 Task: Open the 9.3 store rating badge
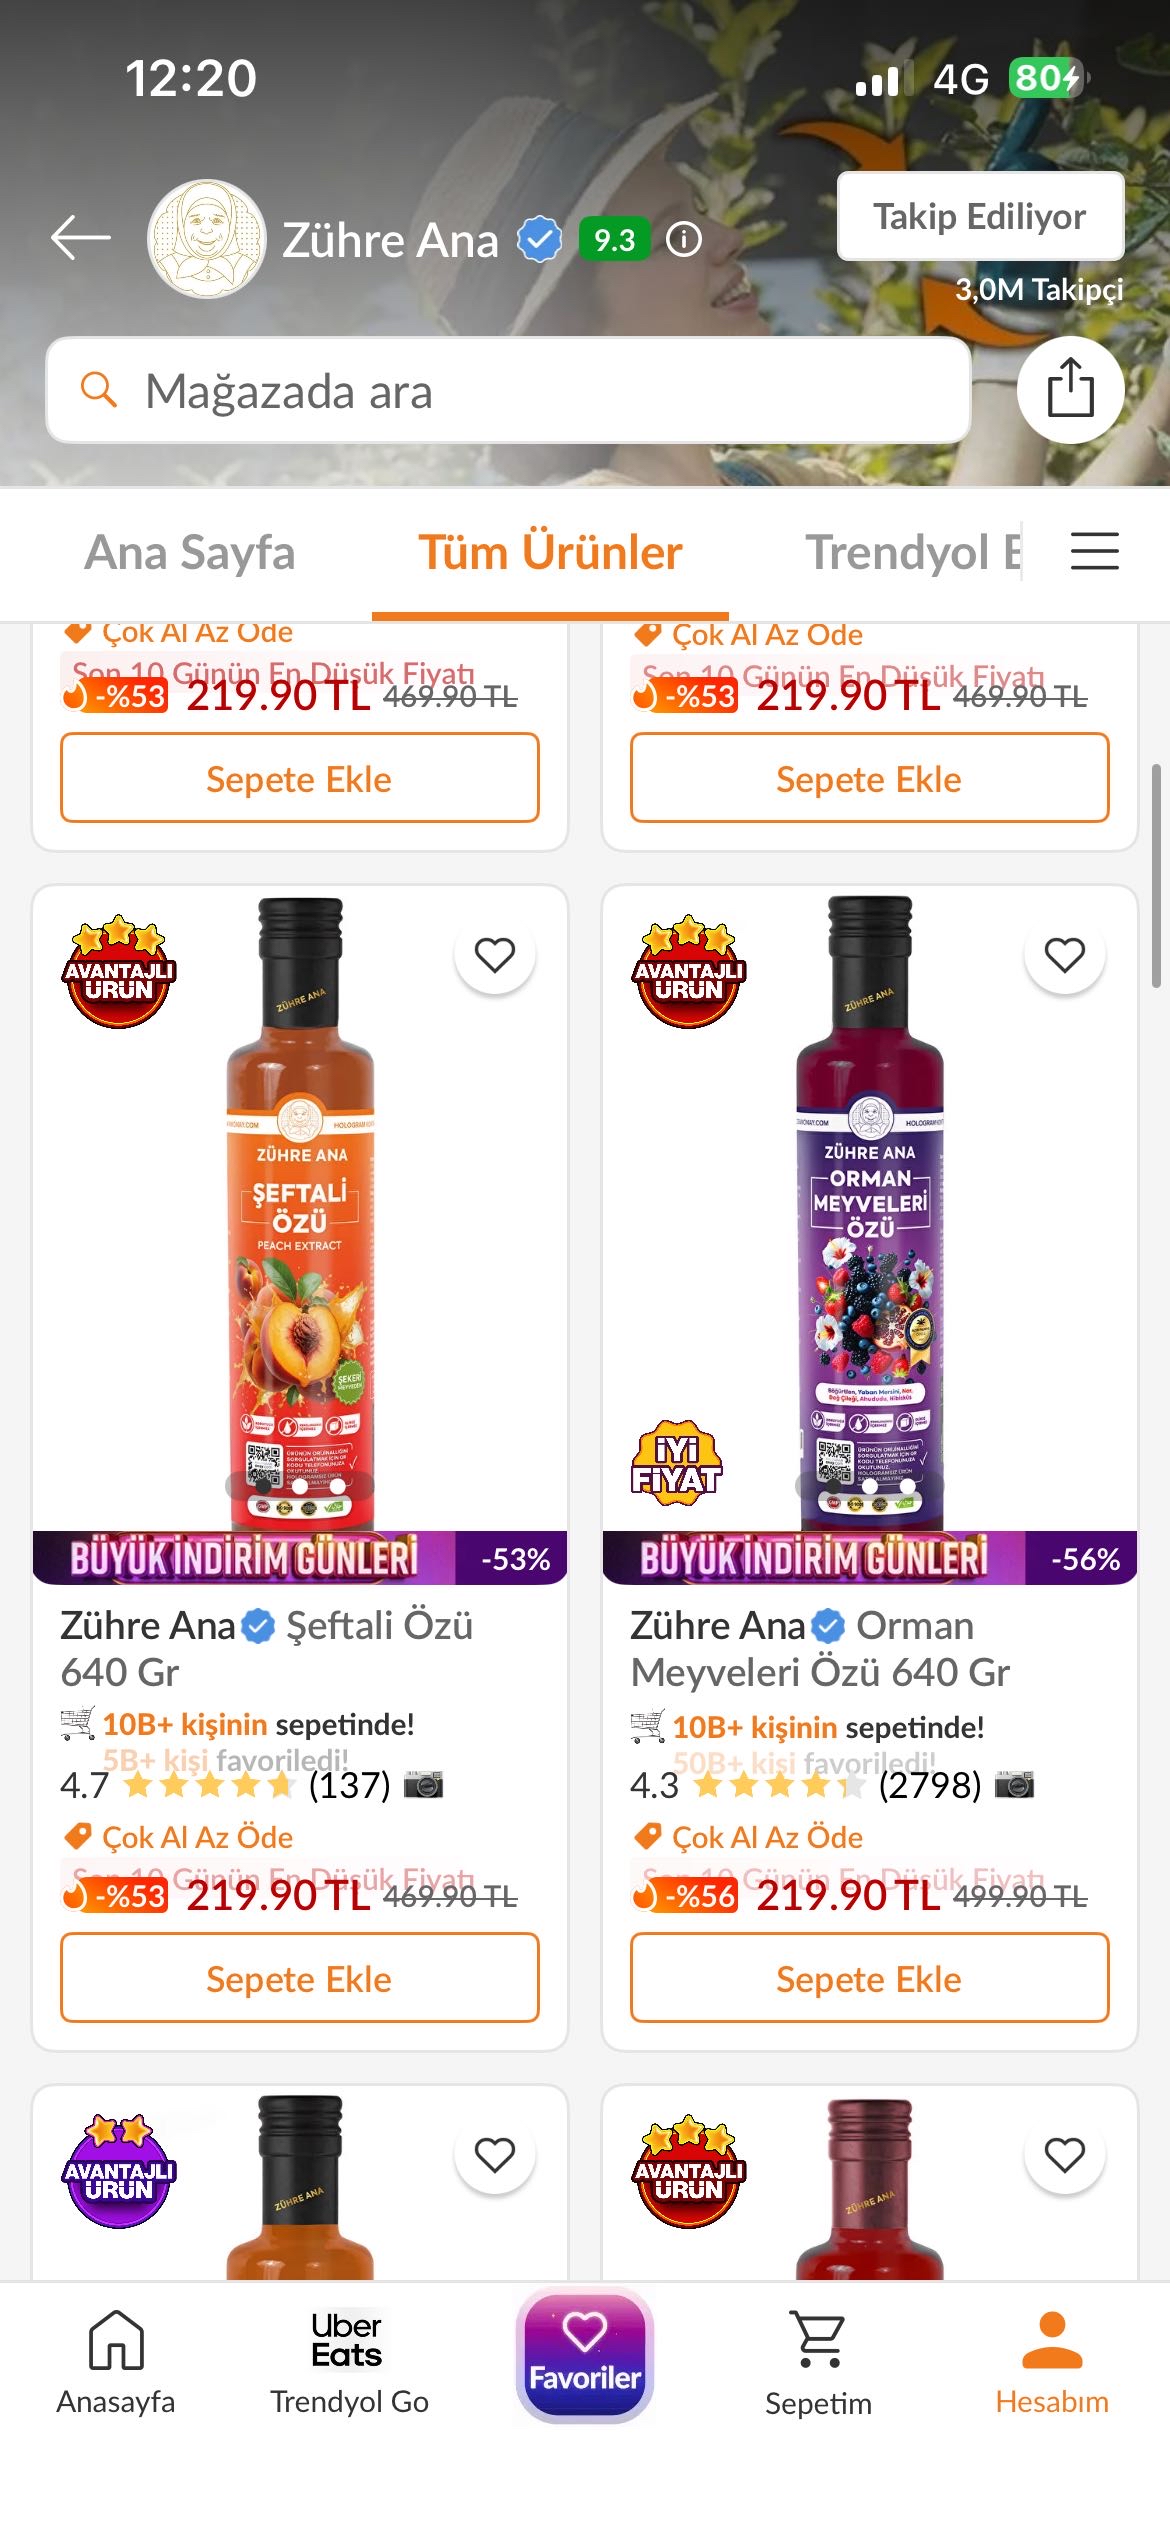(613, 240)
